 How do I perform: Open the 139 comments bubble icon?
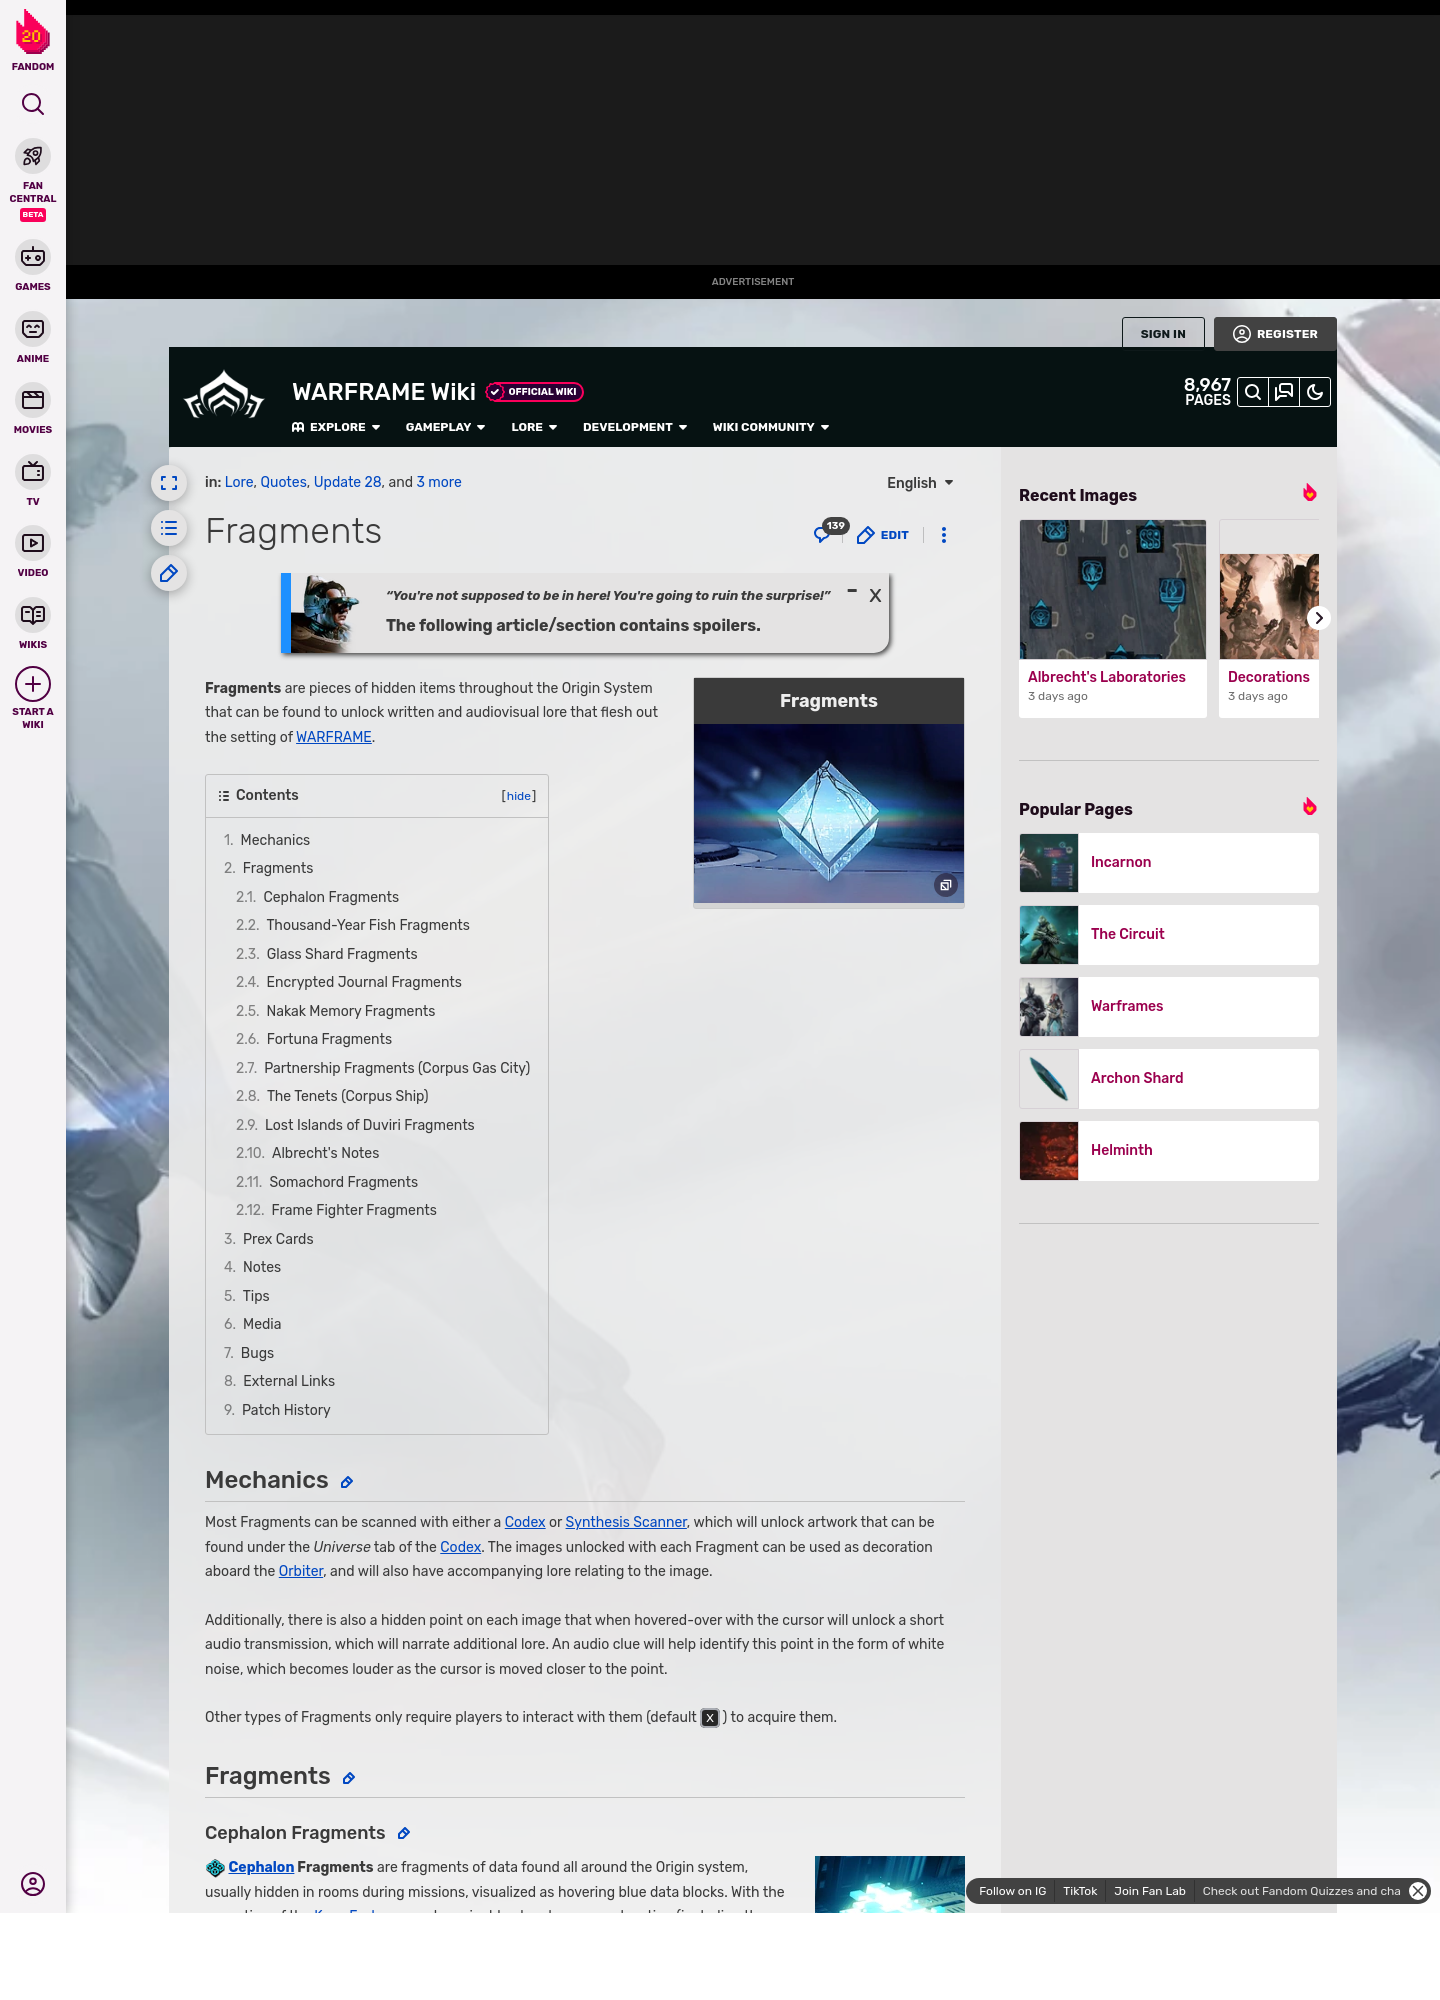829,533
